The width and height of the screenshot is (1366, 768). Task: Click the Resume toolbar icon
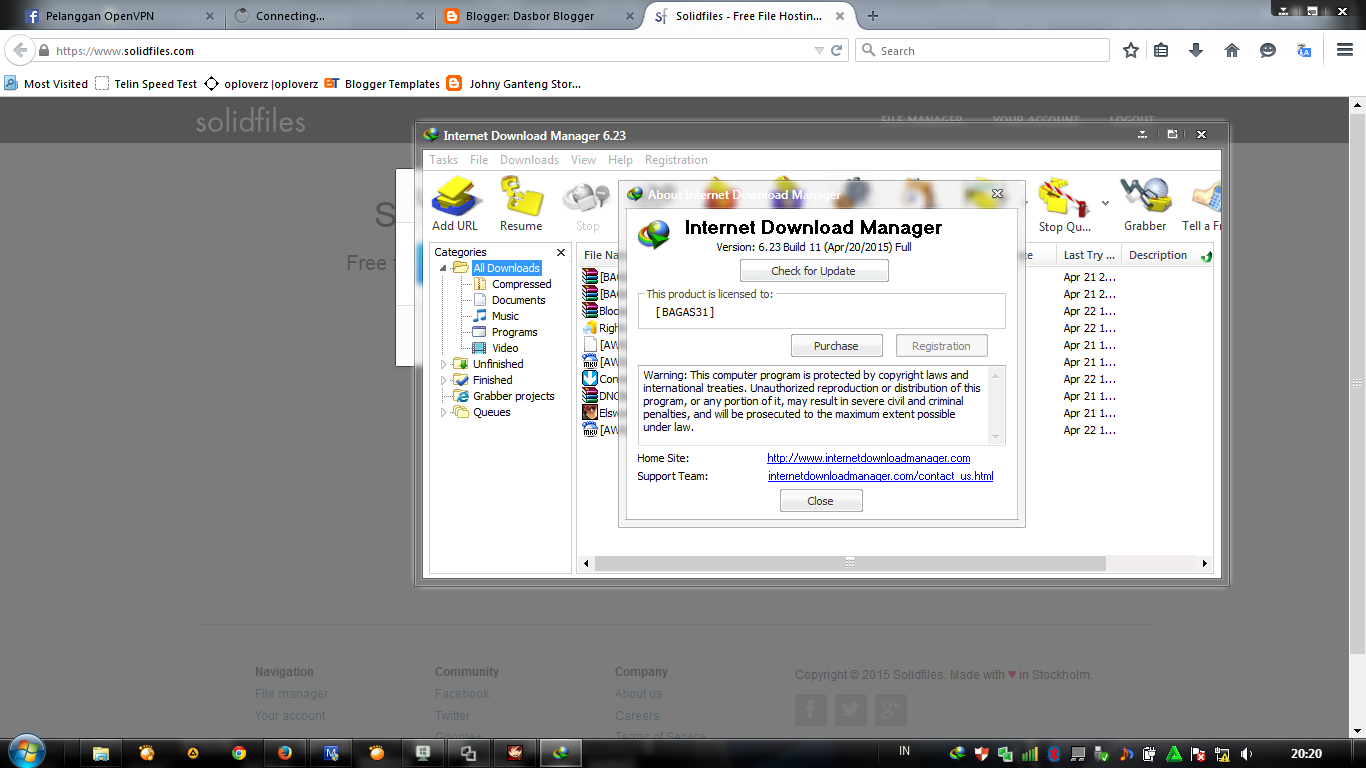pyautogui.click(x=521, y=204)
